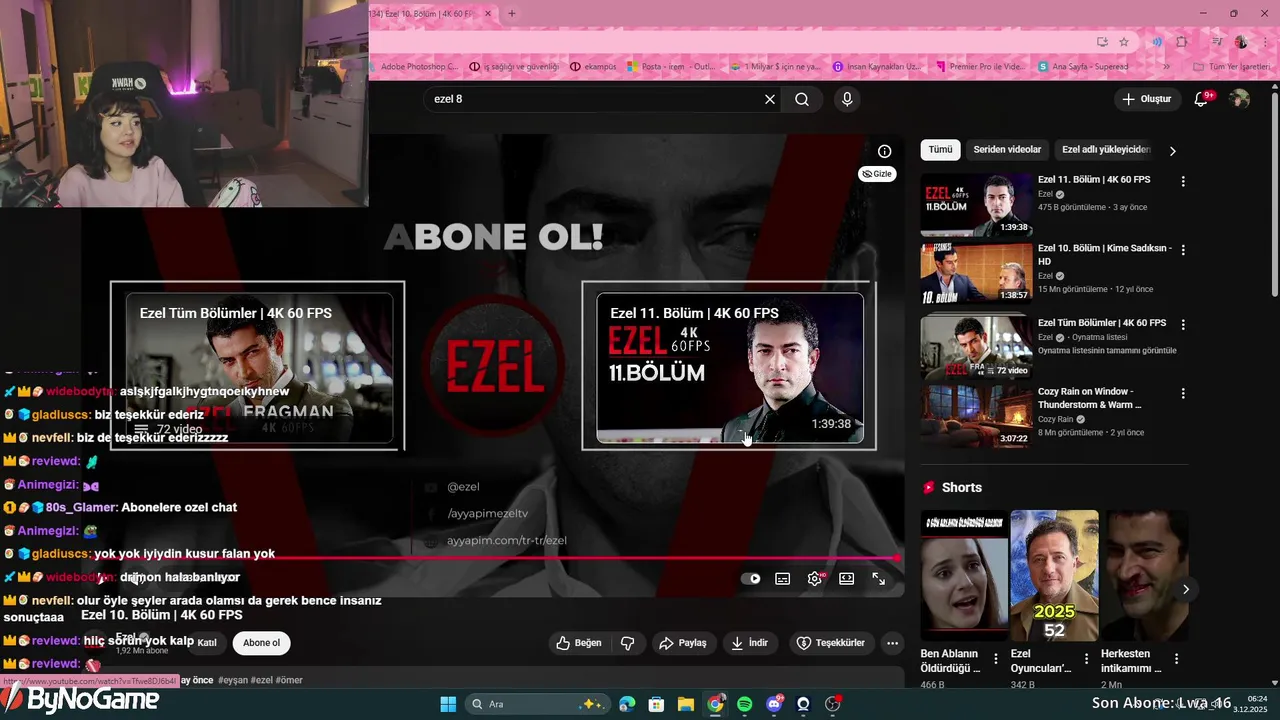Open Discord from taskbar

pyautogui.click(x=774, y=704)
